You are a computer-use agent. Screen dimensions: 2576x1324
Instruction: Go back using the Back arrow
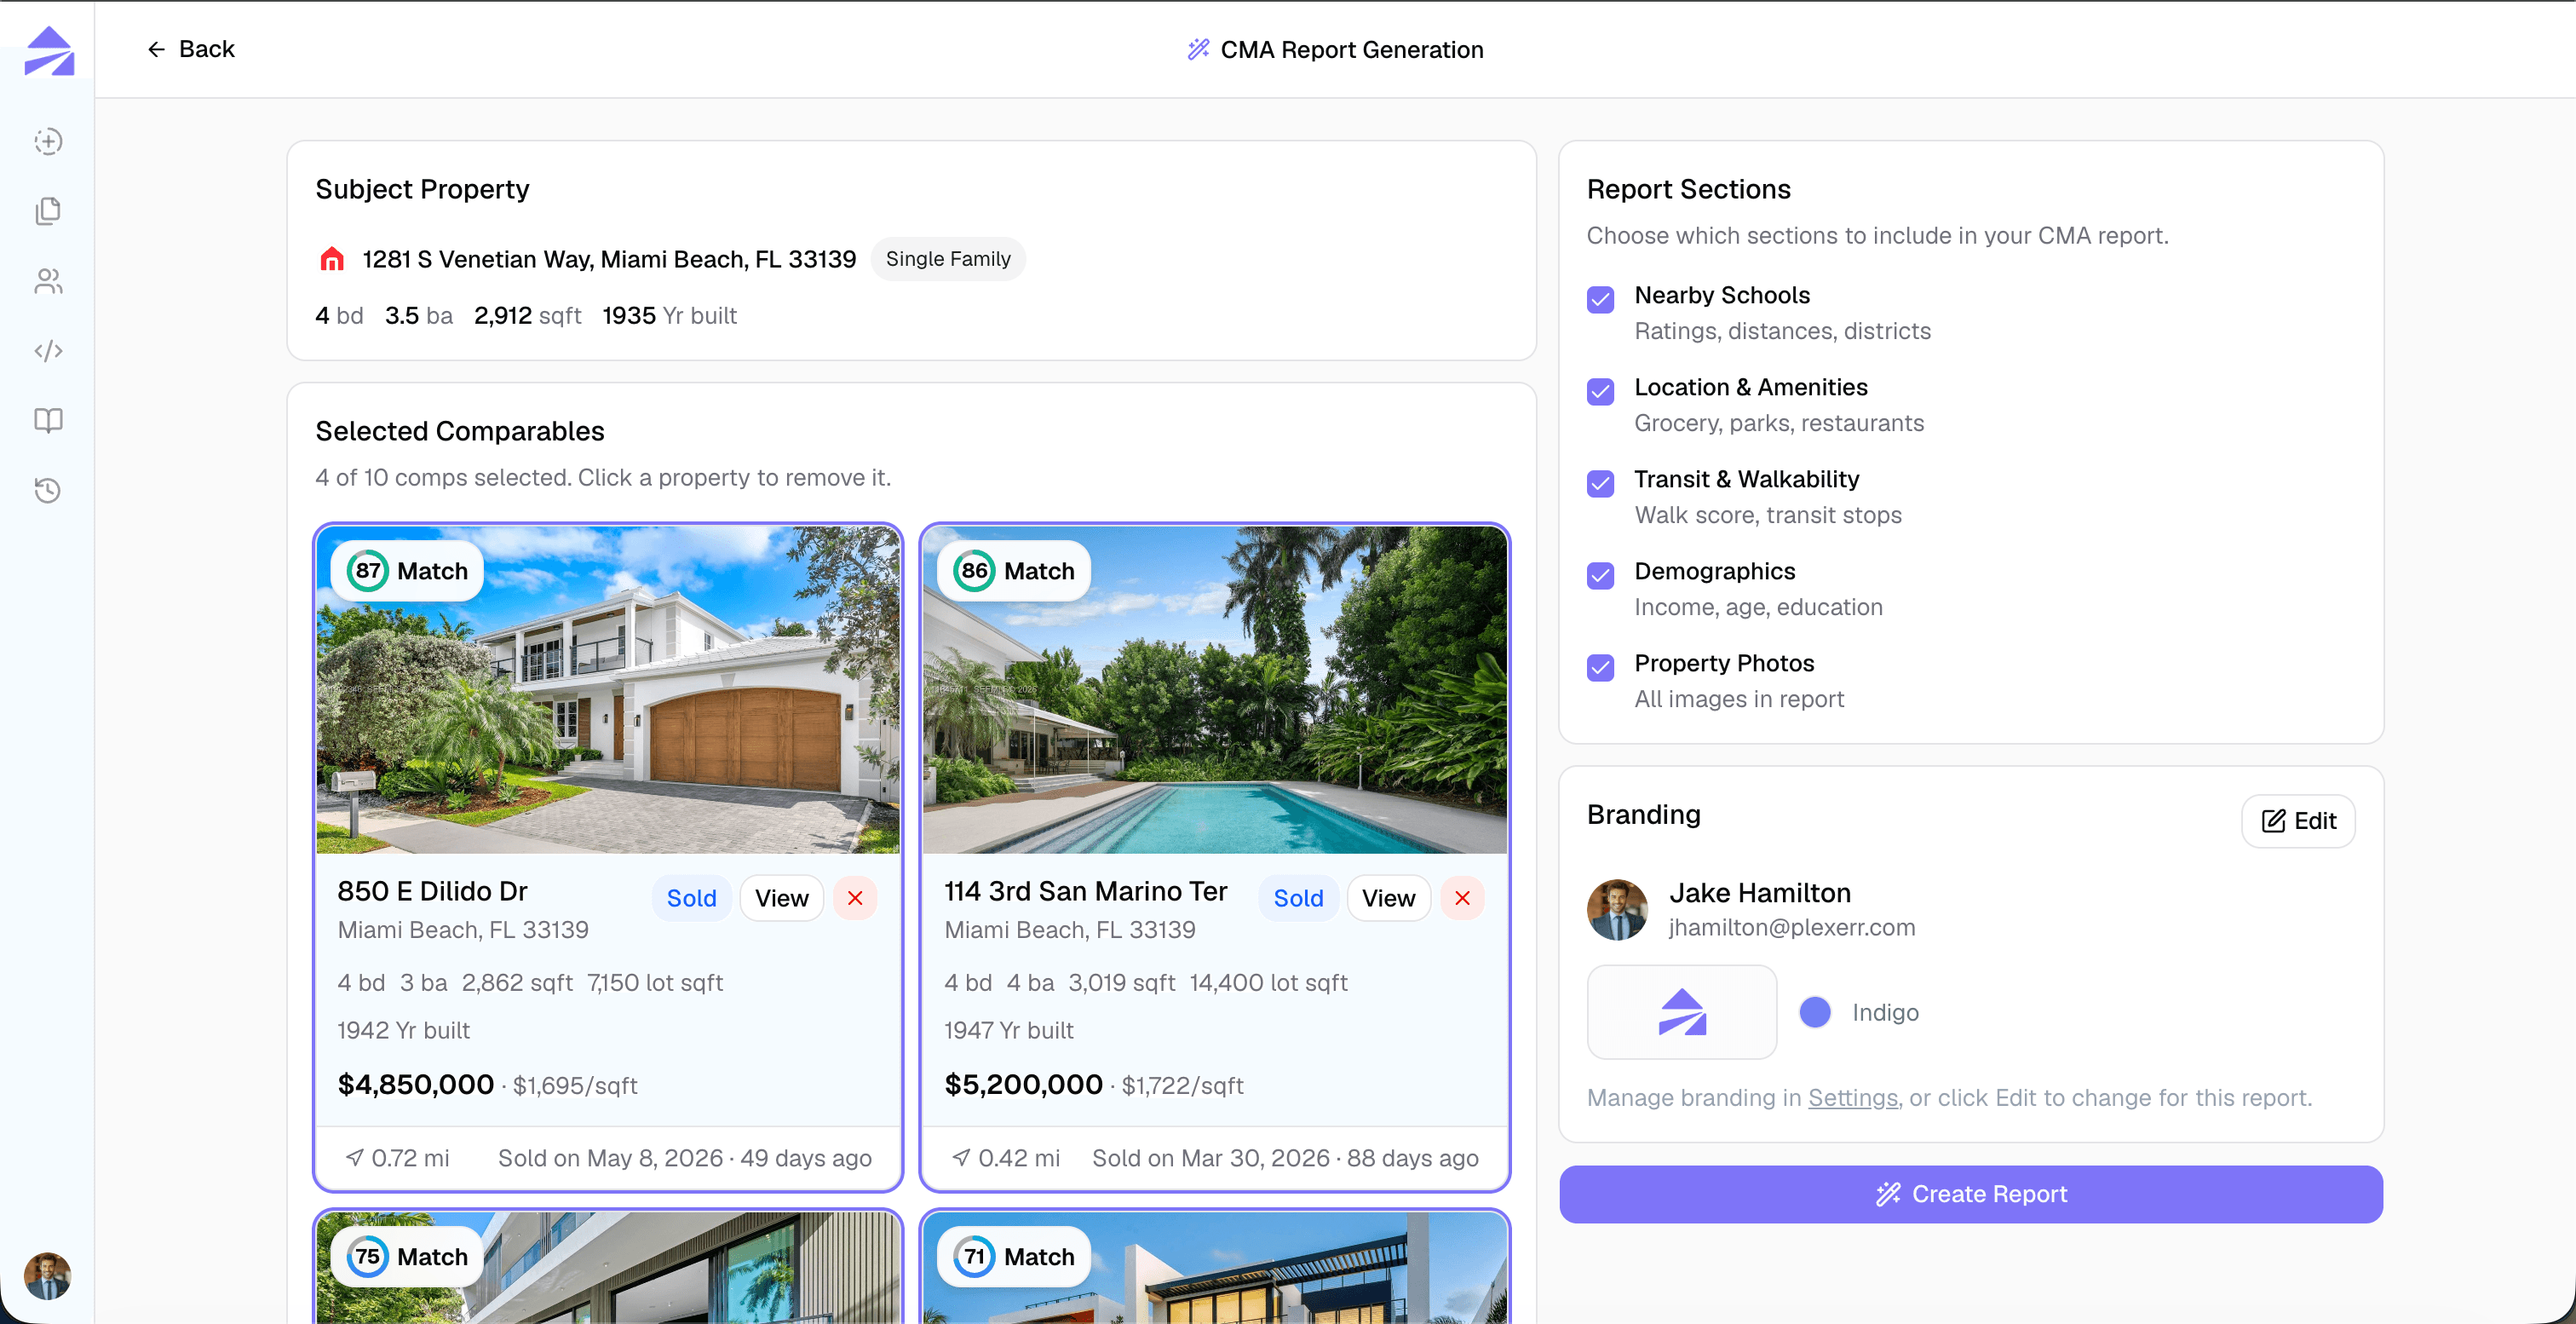point(190,49)
